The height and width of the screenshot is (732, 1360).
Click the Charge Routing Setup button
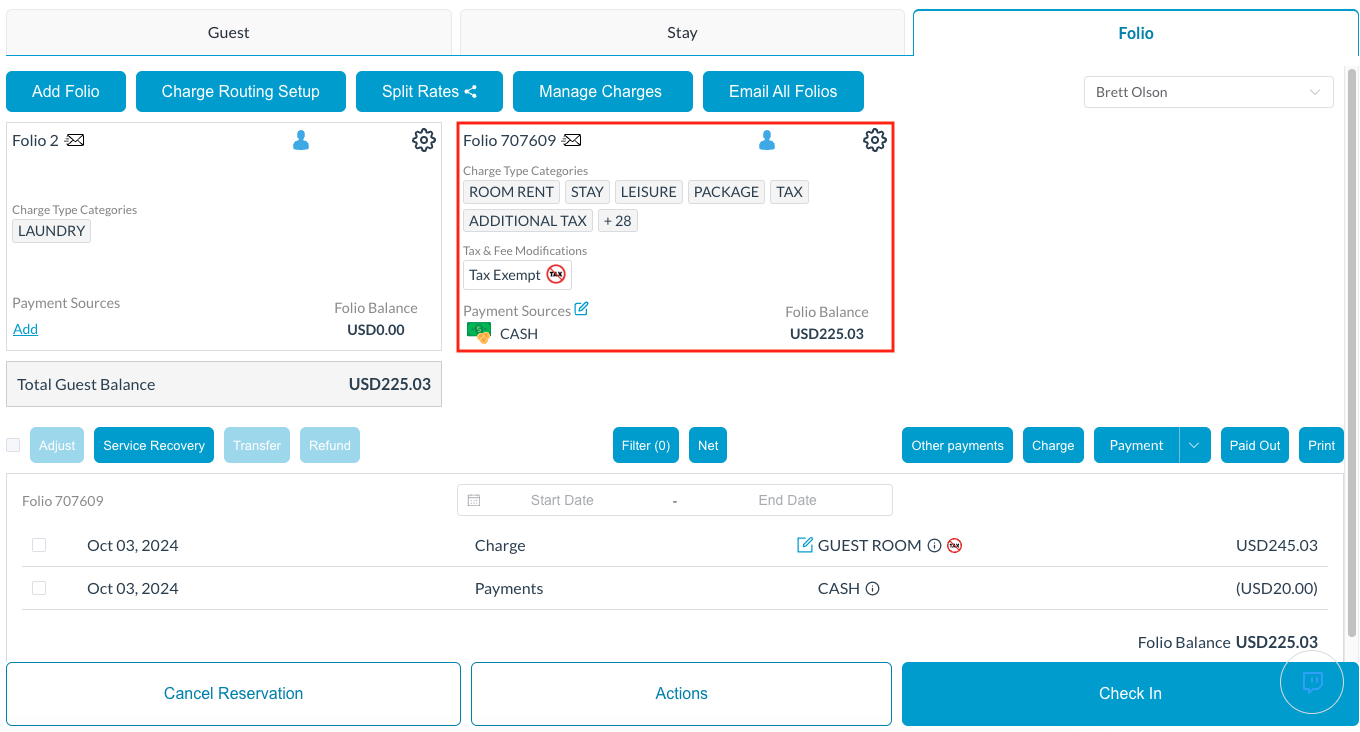pyautogui.click(x=240, y=92)
